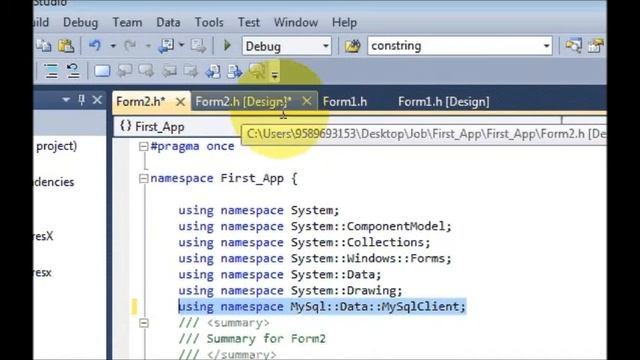Open the Redo history dropdown arrow
Viewport: 640px width, 360px height.
click(x=149, y=46)
